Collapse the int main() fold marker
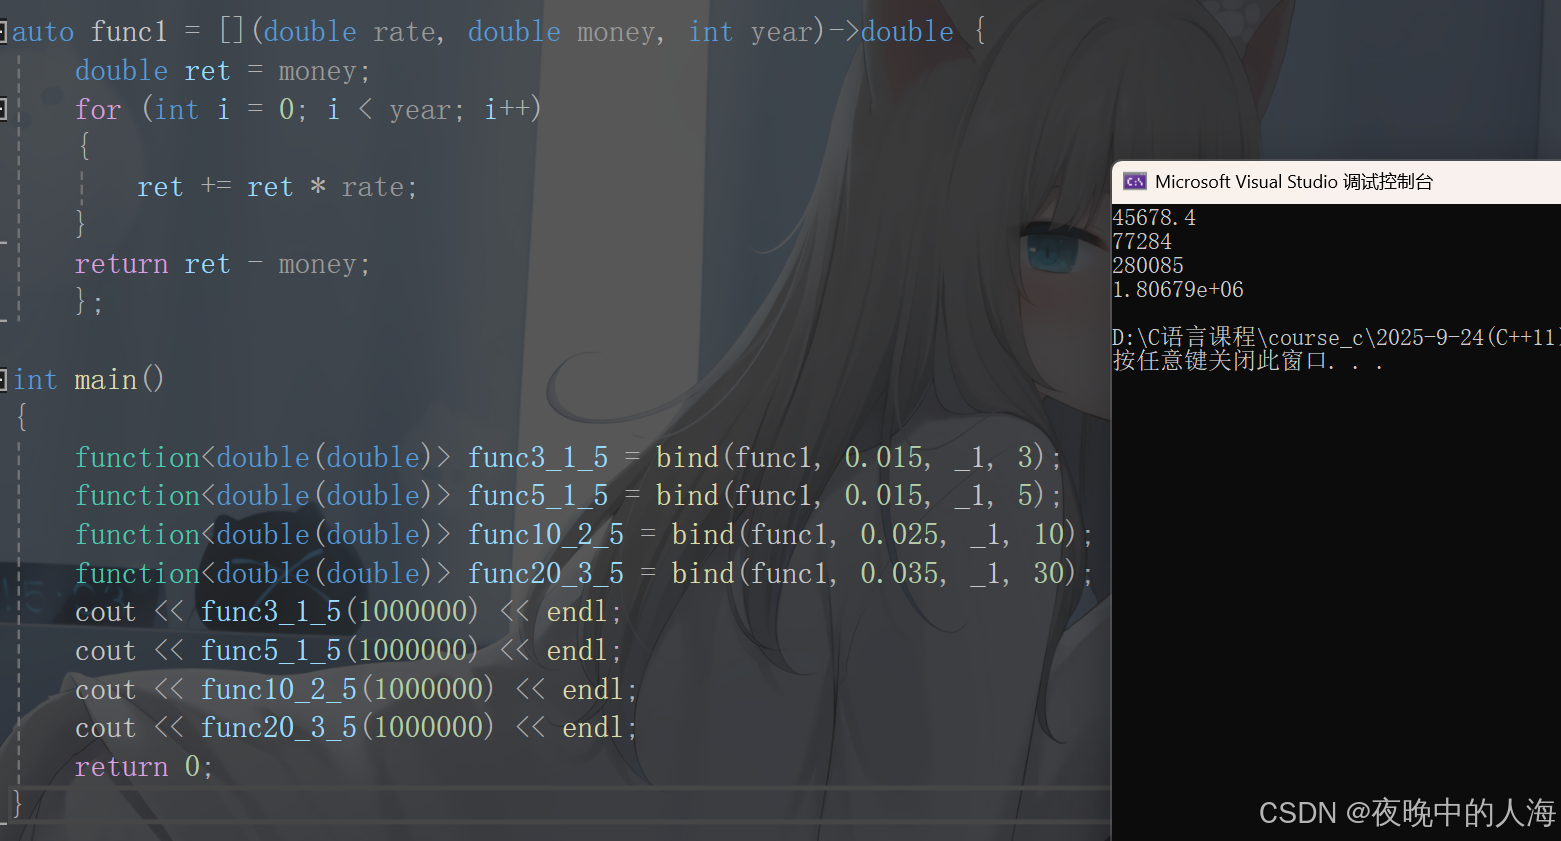Image resolution: width=1561 pixels, height=841 pixels. pos(3,380)
